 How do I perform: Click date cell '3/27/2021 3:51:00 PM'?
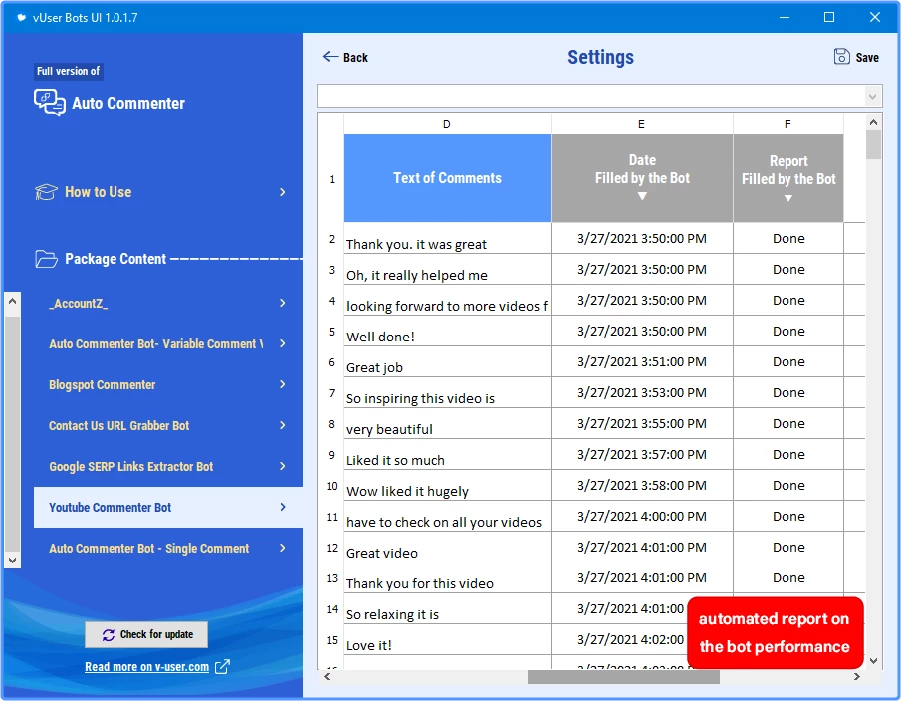(642, 362)
